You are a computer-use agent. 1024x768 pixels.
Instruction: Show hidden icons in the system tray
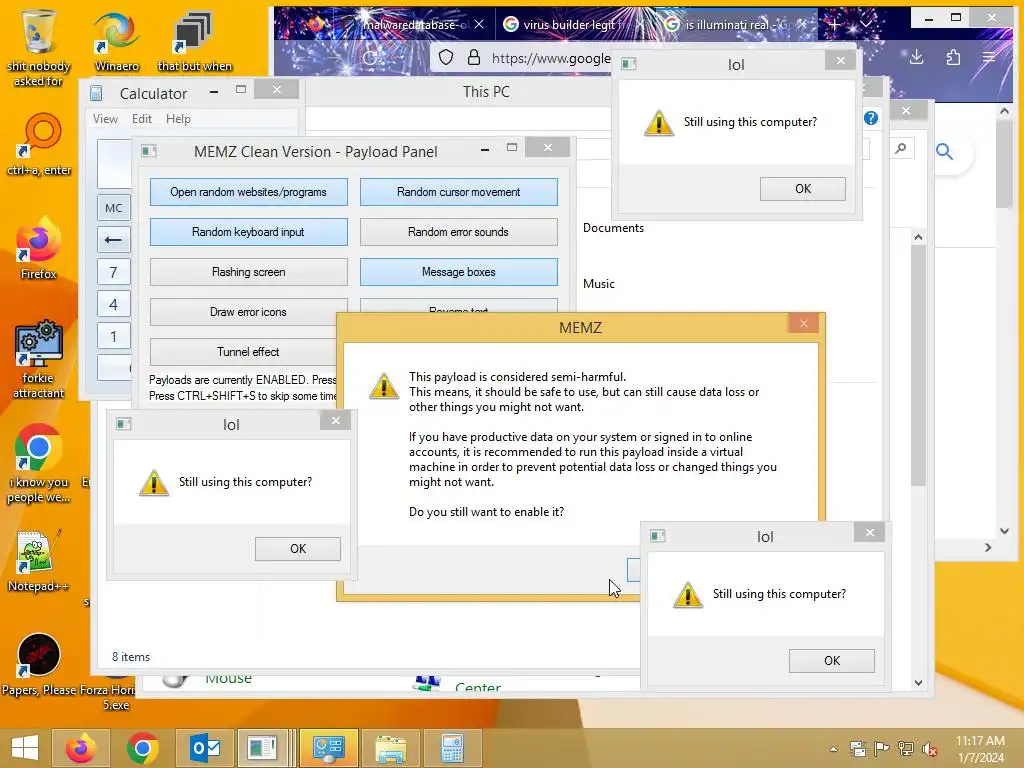tap(833, 749)
